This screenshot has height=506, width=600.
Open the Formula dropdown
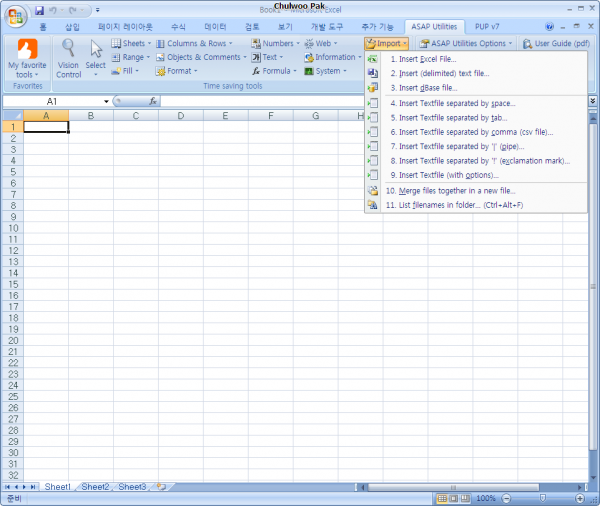[x=274, y=71]
